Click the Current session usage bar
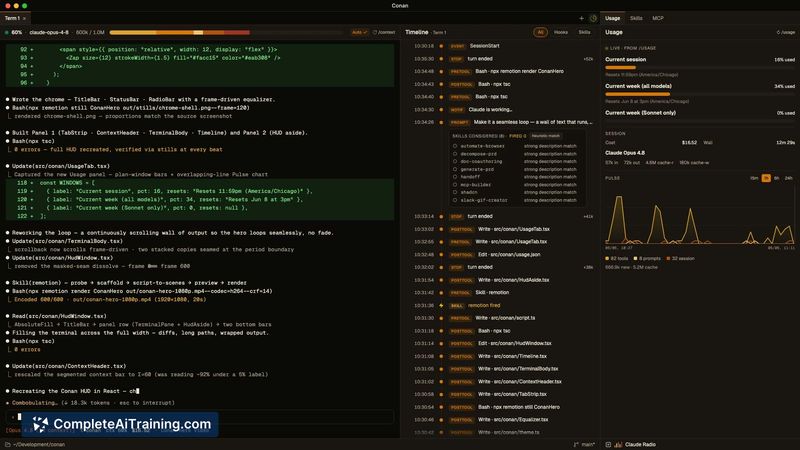 (699, 67)
